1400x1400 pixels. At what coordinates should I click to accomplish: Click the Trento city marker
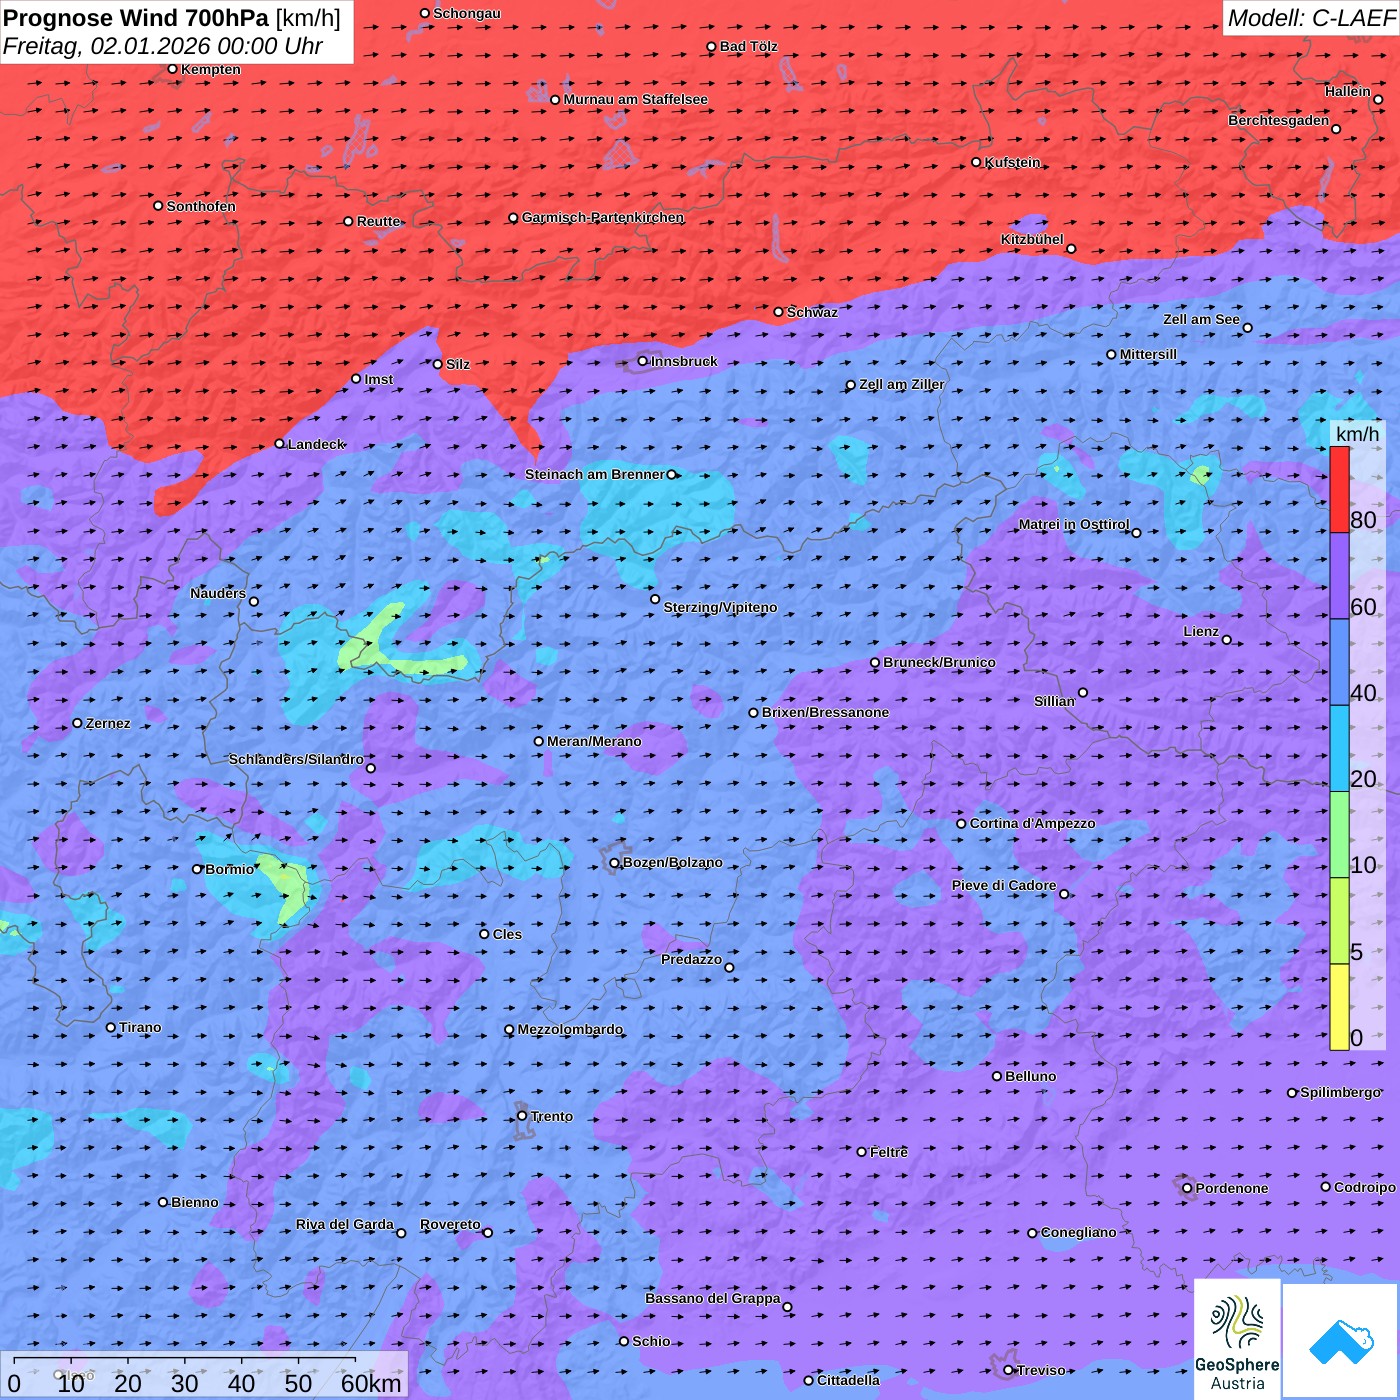click(522, 1116)
